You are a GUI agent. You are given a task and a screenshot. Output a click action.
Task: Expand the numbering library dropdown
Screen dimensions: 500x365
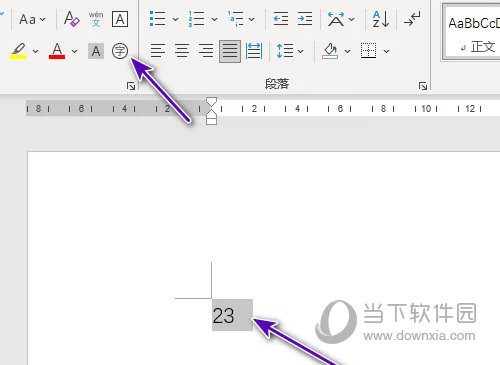pos(214,19)
